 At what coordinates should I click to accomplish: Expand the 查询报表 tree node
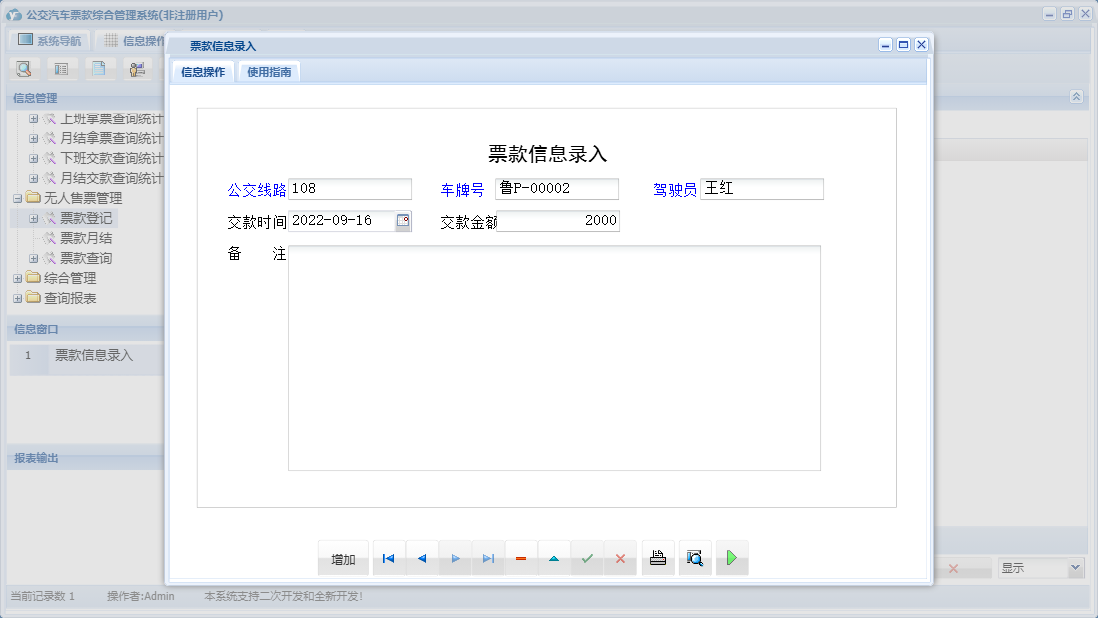point(15,297)
